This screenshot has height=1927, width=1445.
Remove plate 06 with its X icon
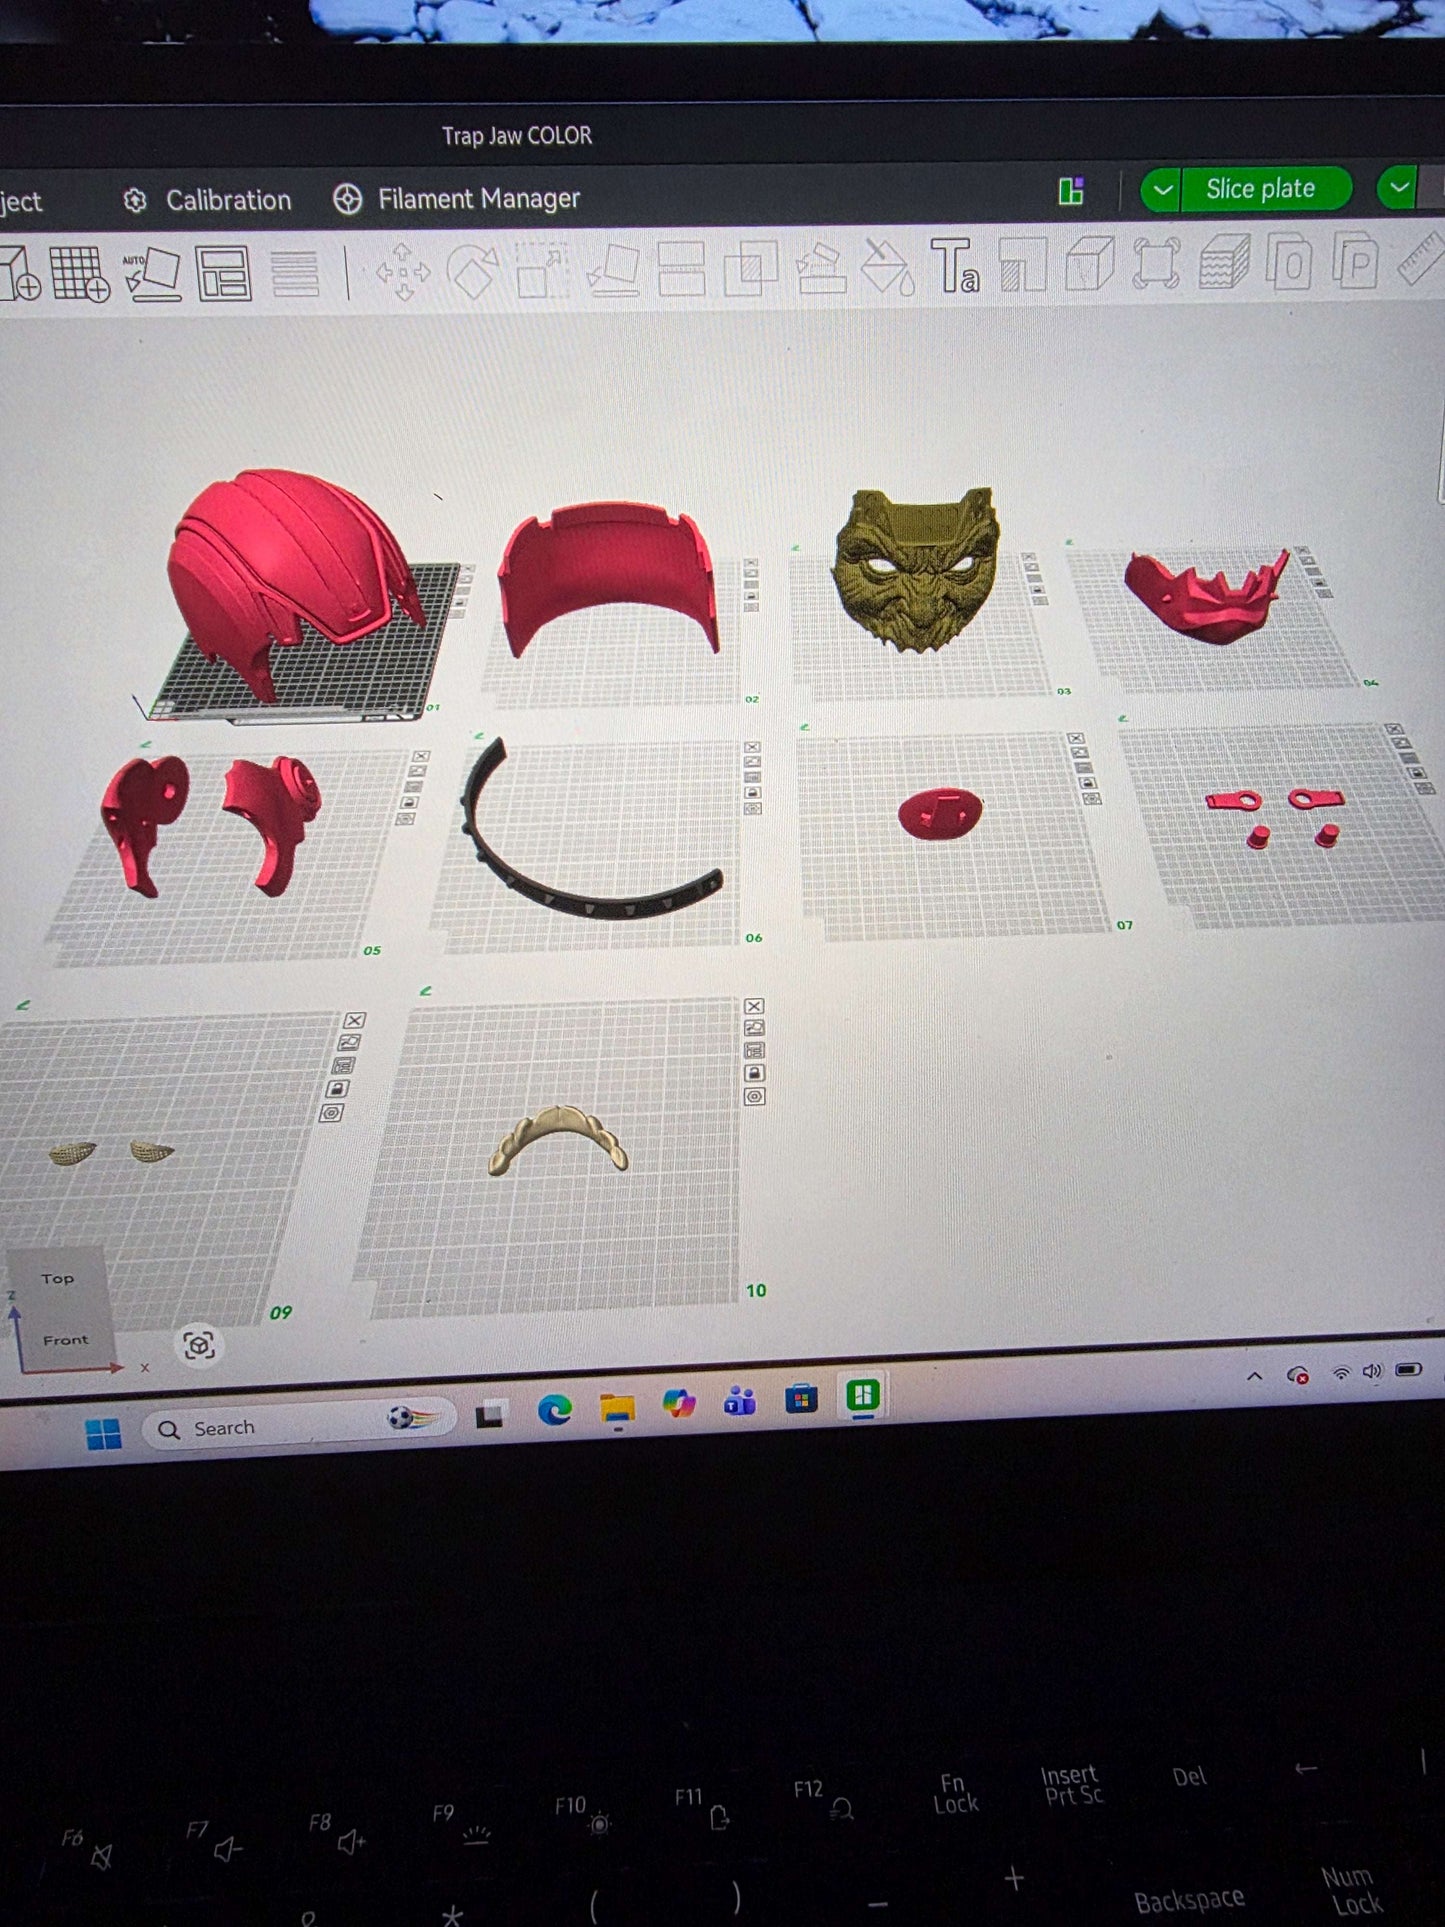752,748
